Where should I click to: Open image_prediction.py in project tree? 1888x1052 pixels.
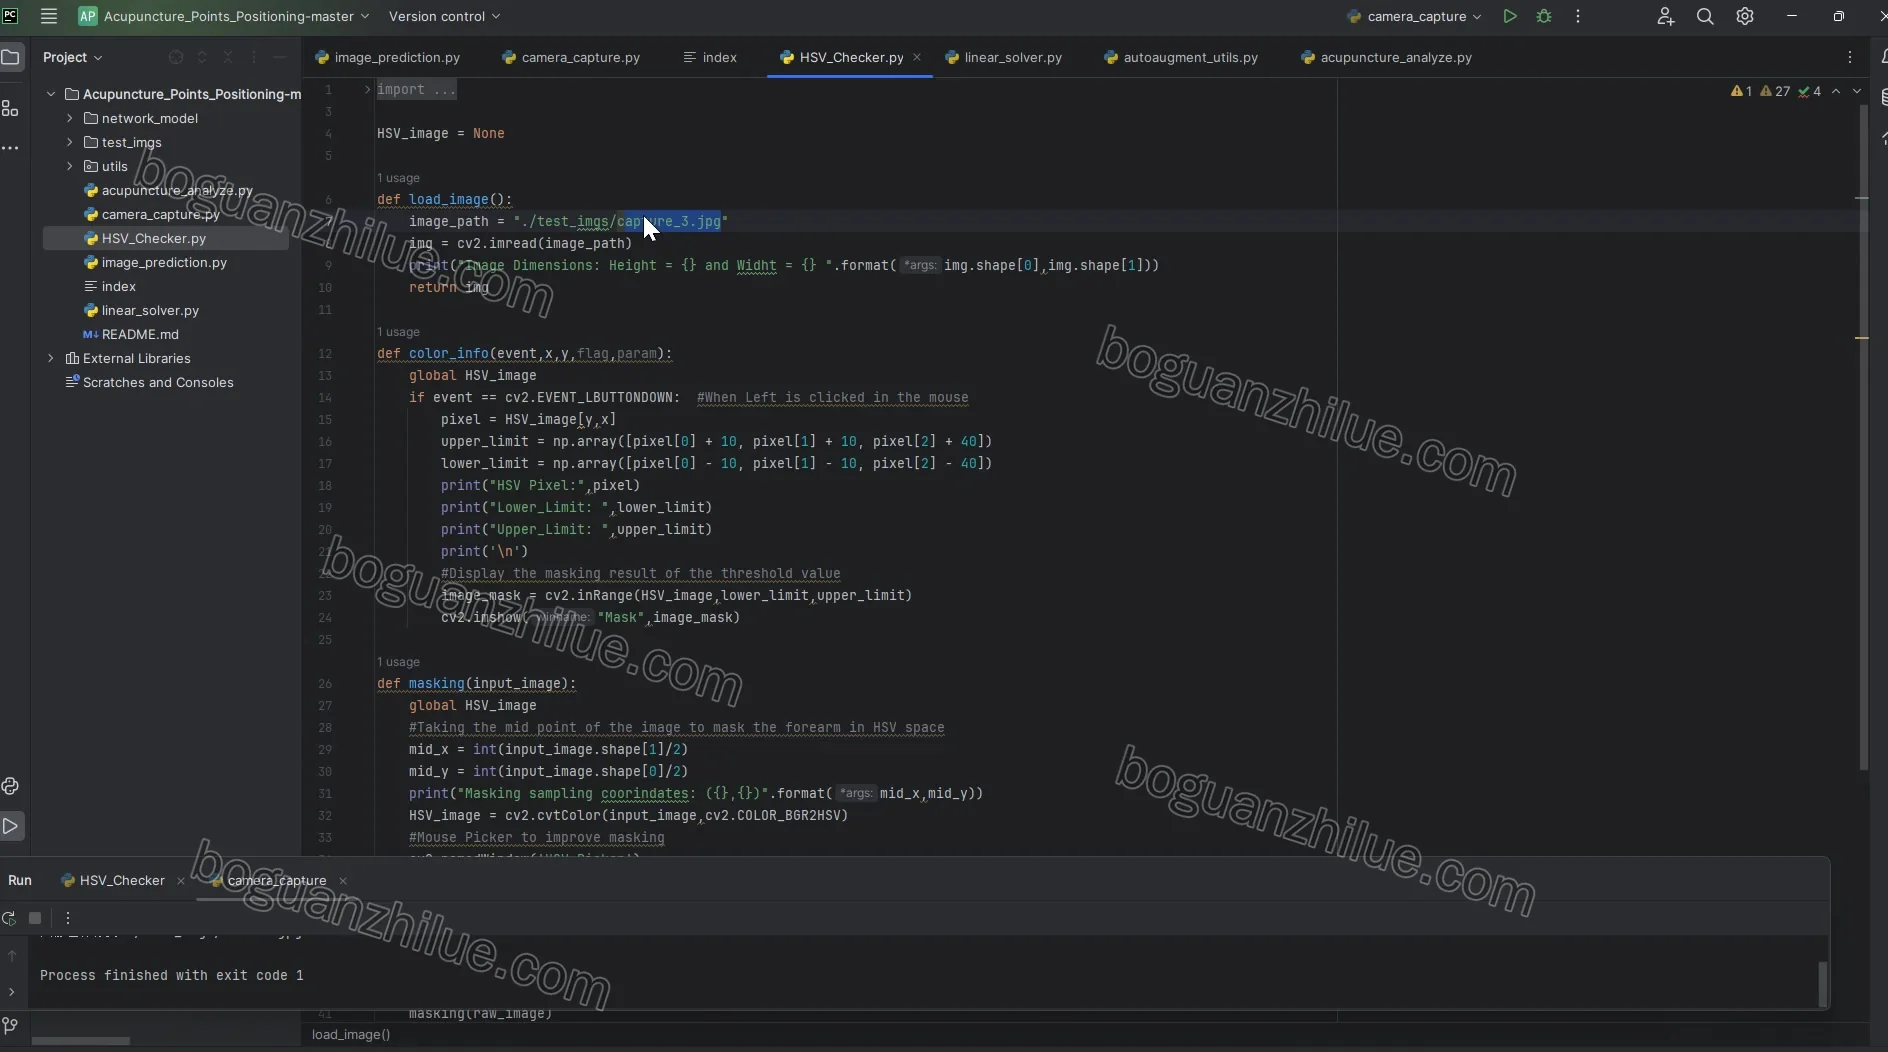coord(155,262)
